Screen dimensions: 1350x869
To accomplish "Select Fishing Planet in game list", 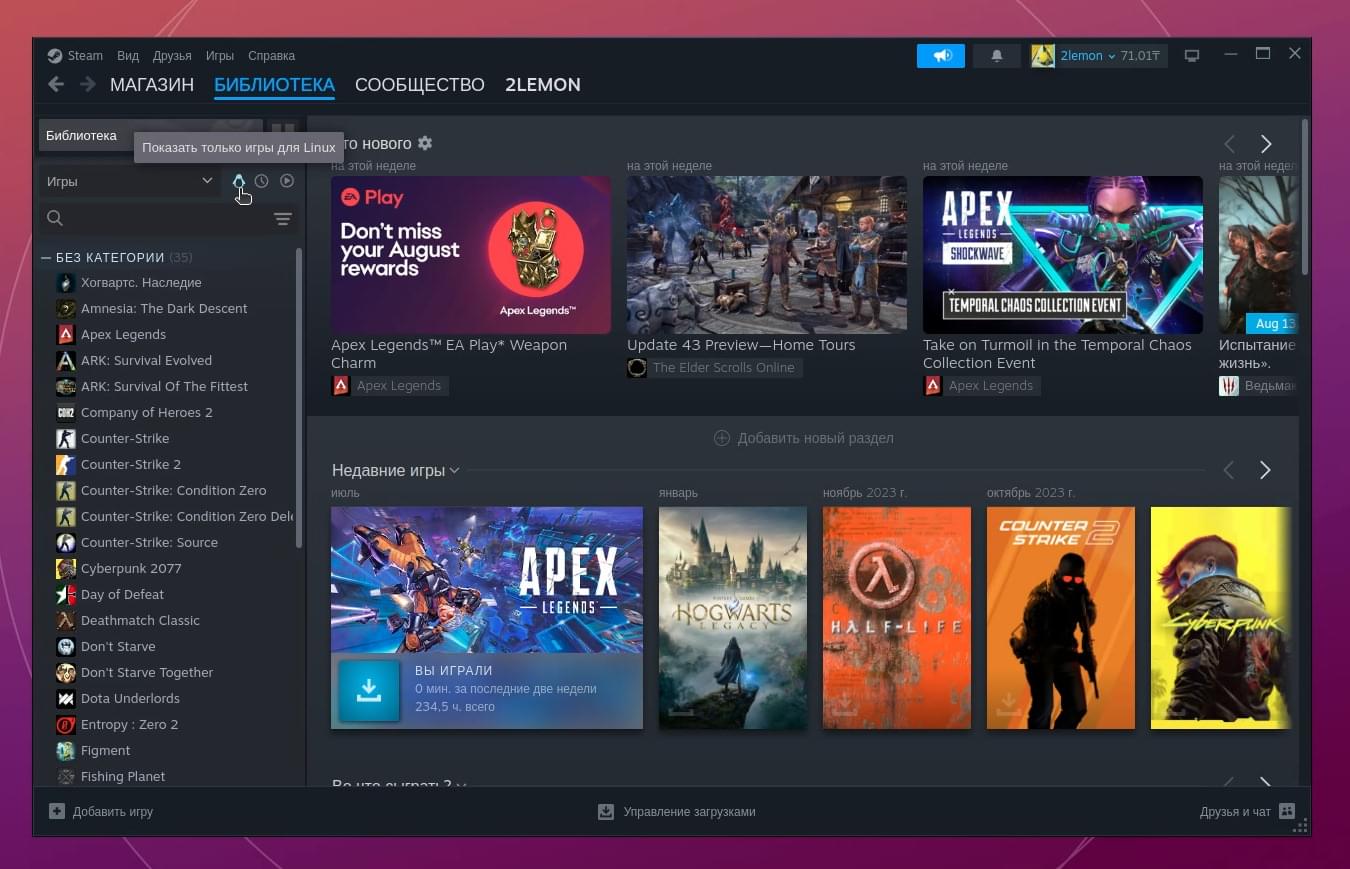I will [x=123, y=777].
